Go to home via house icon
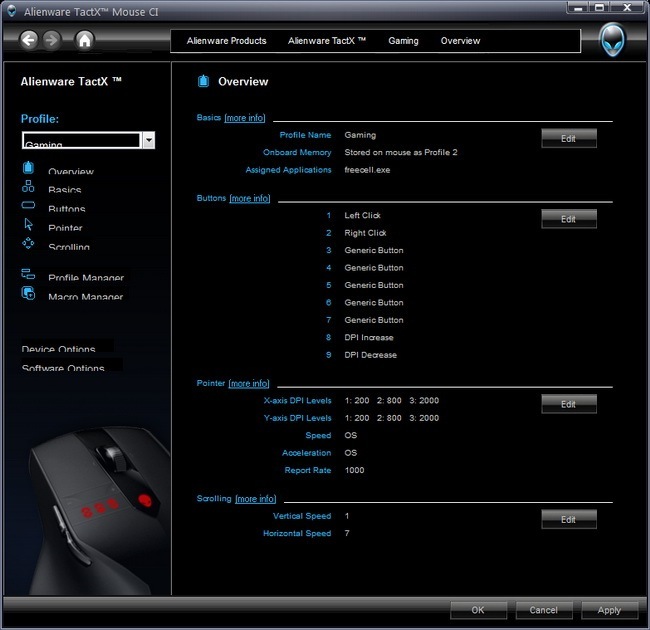 (x=84, y=40)
